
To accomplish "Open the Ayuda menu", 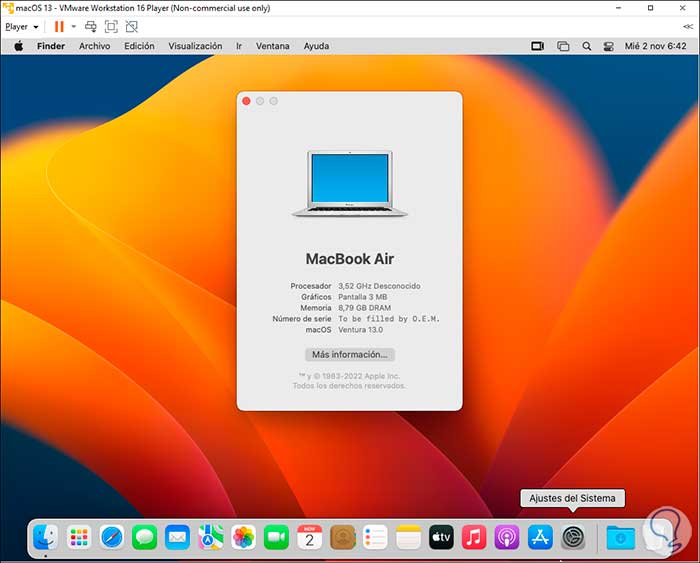I will tap(316, 46).
